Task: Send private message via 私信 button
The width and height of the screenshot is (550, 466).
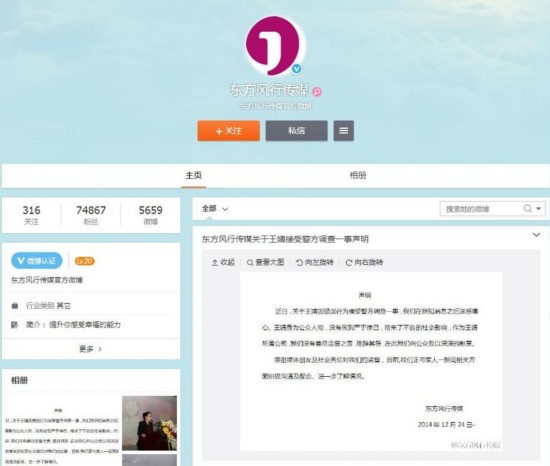Action: point(297,131)
